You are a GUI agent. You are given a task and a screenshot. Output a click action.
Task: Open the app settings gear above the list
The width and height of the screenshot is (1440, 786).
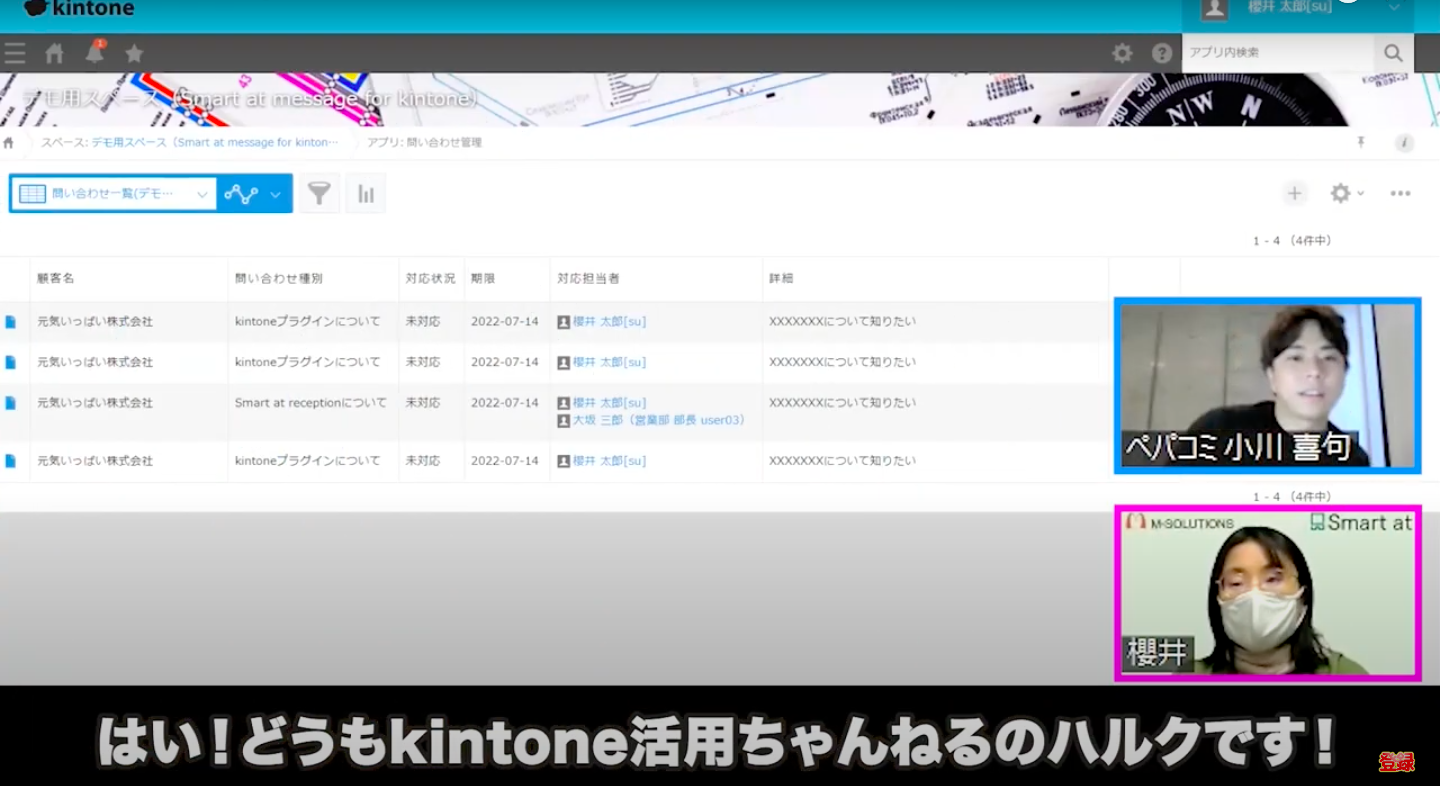click(x=1339, y=193)
